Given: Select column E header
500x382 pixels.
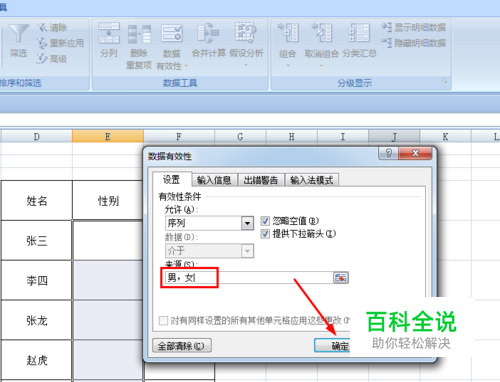Looking at the screenshot, I should [108, 136].
